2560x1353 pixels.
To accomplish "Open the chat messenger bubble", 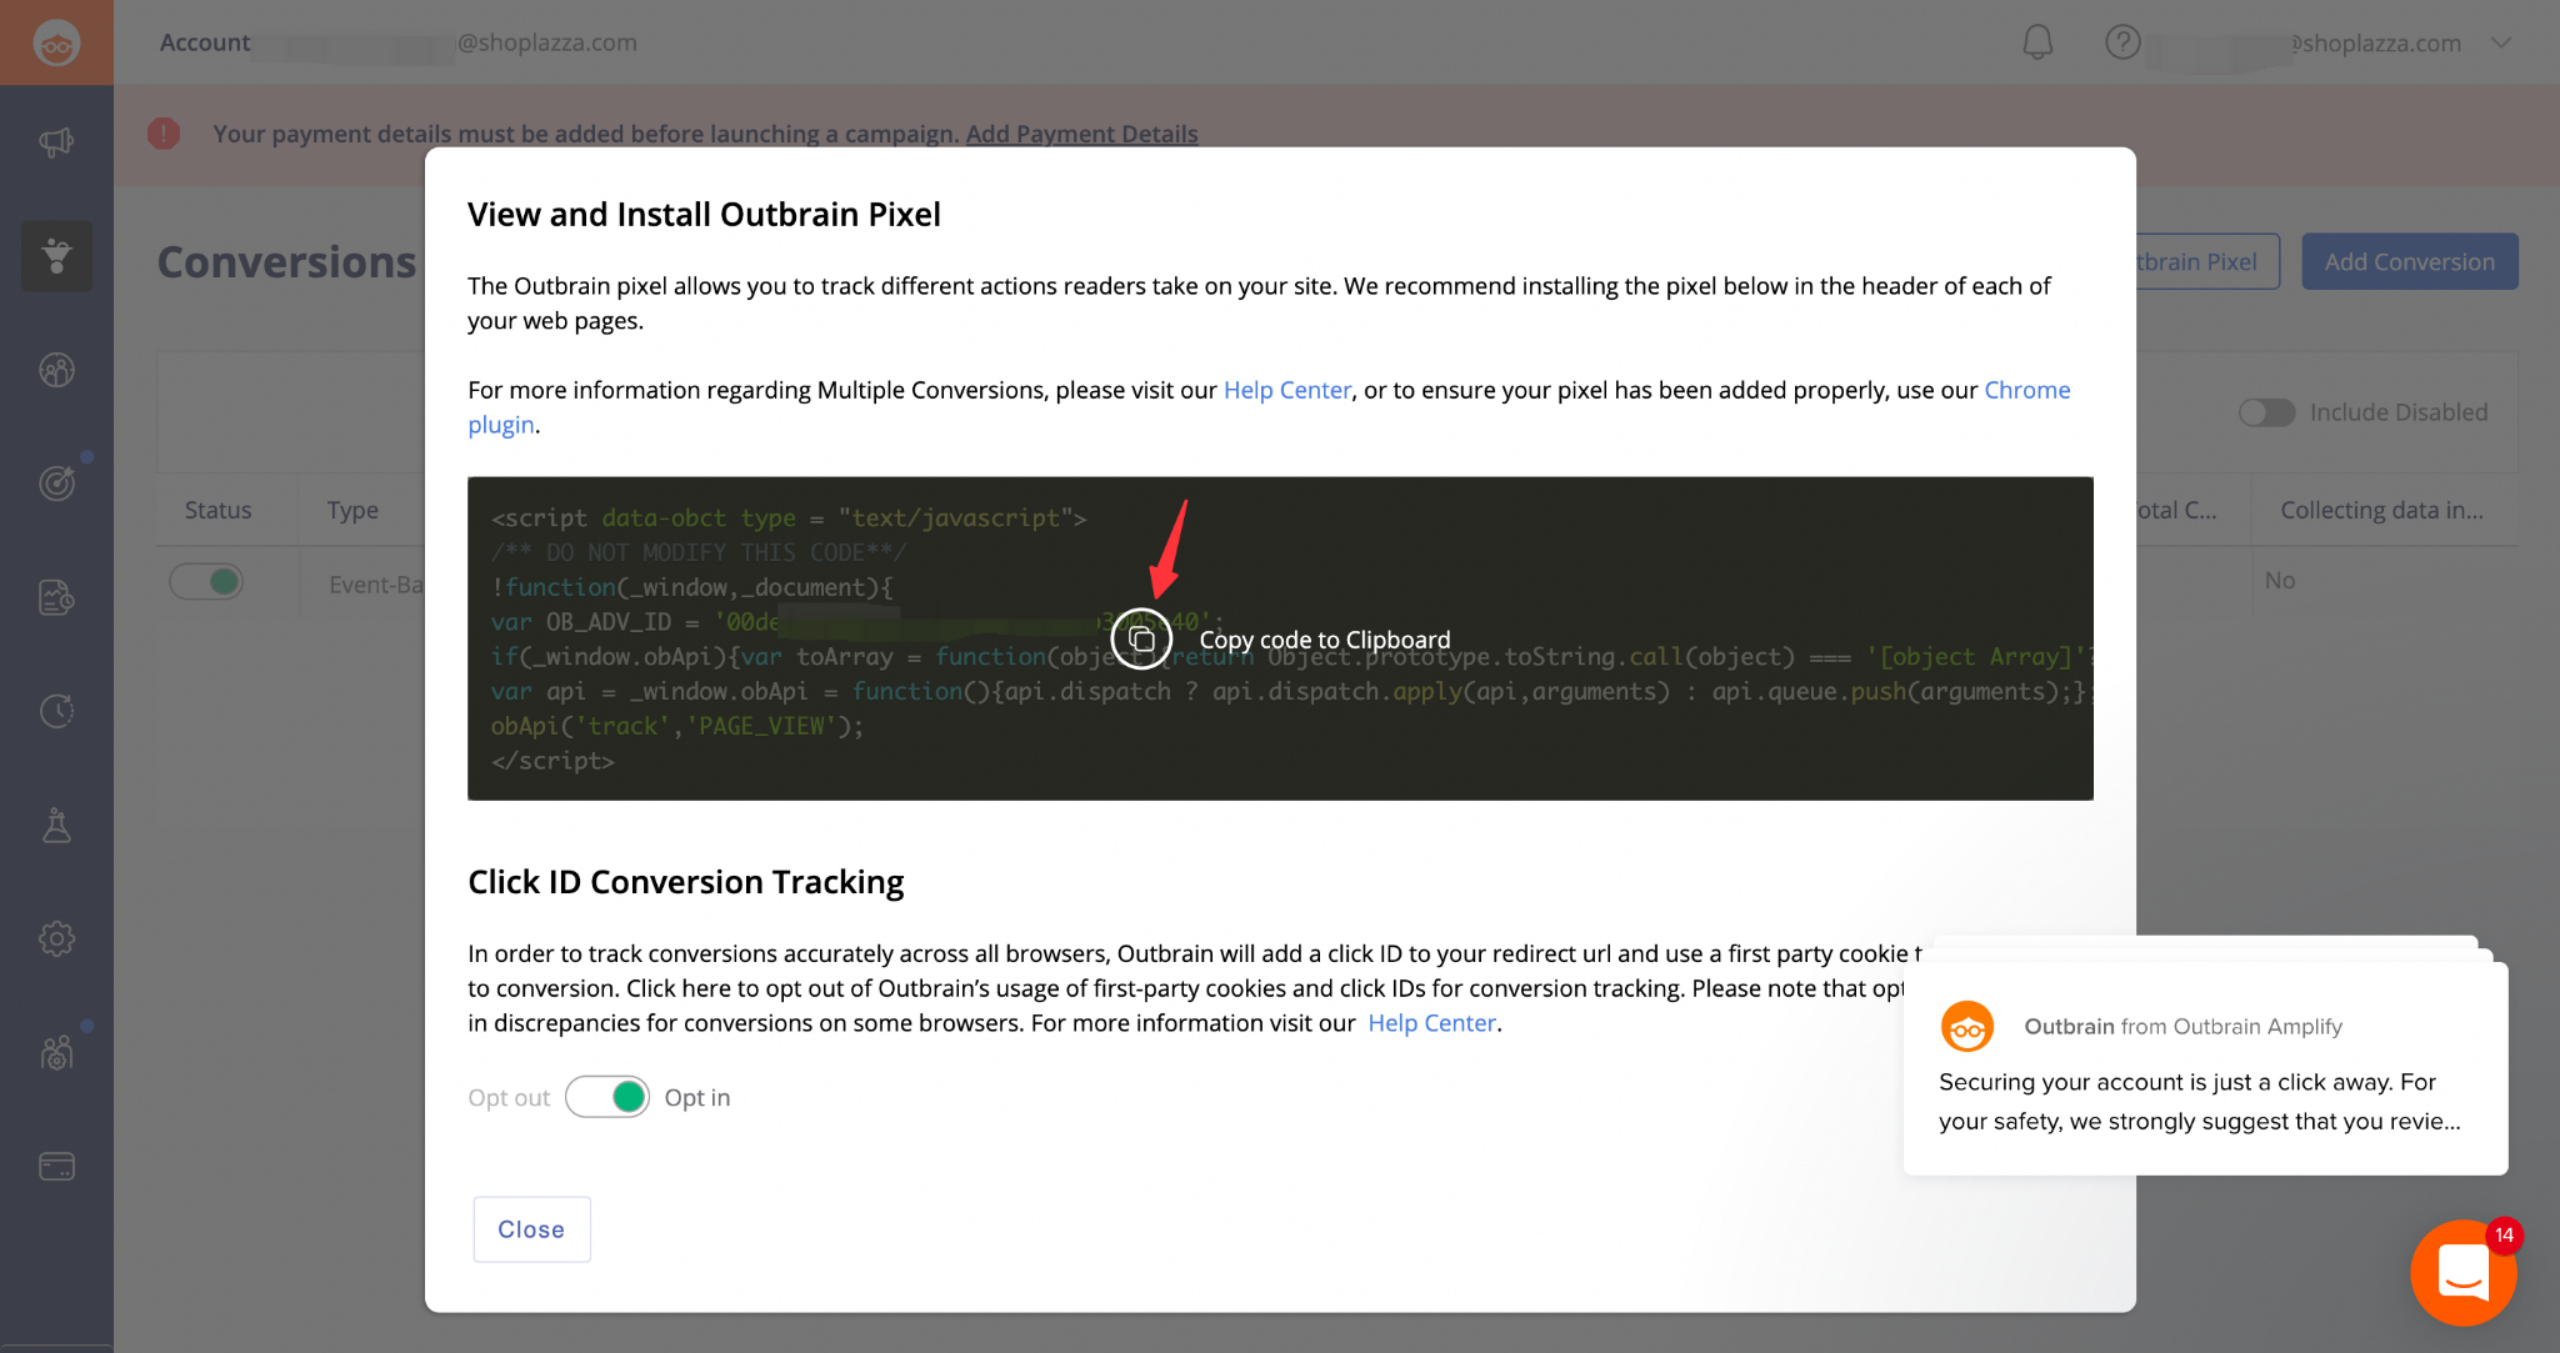I will (2463, 1272).
